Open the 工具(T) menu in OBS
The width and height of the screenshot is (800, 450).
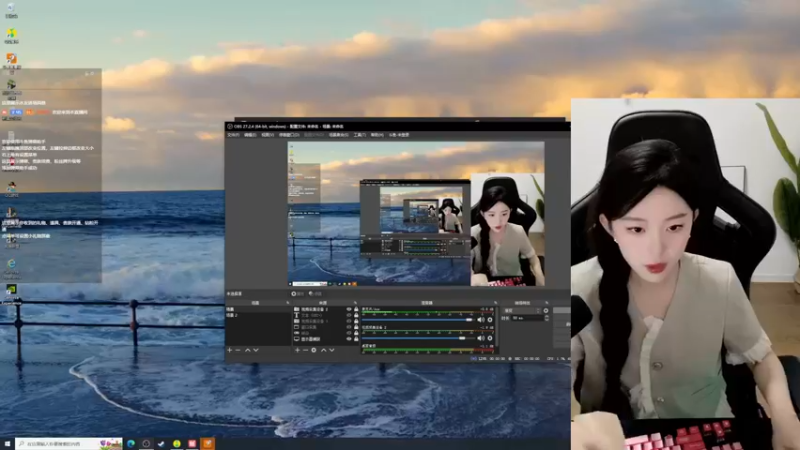click(x=359, y=135)
